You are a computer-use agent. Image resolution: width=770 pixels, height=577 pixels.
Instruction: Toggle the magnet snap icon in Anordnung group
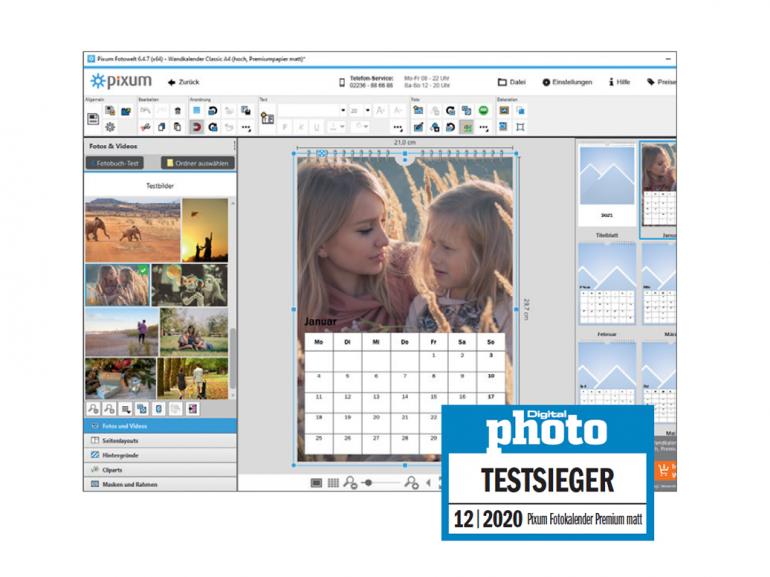[196, 127]
